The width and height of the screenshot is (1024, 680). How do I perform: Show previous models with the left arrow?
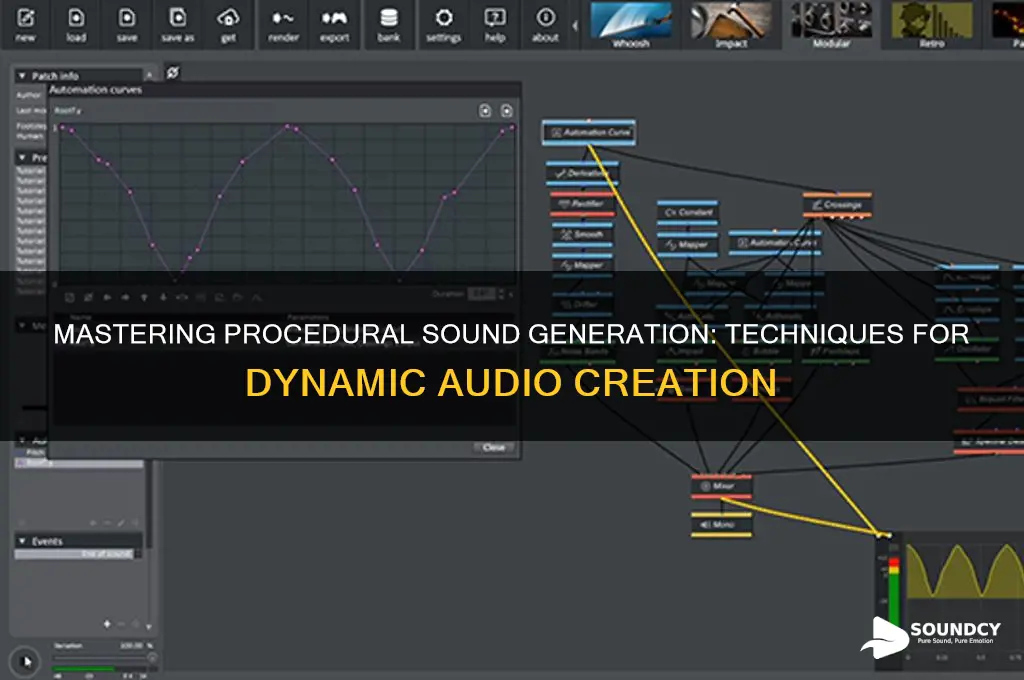point(575,25)
